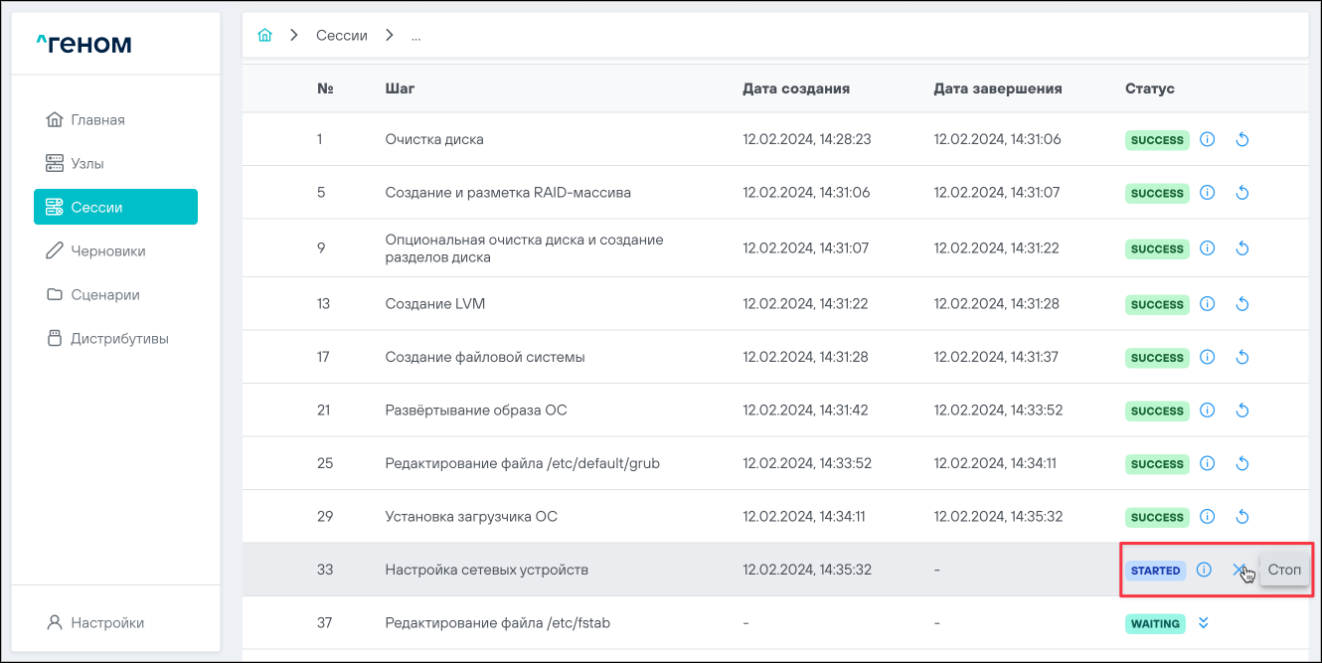Click the home icon in breadcrumb
Screen dimensions: 1322x663
(x=265, y=35)
